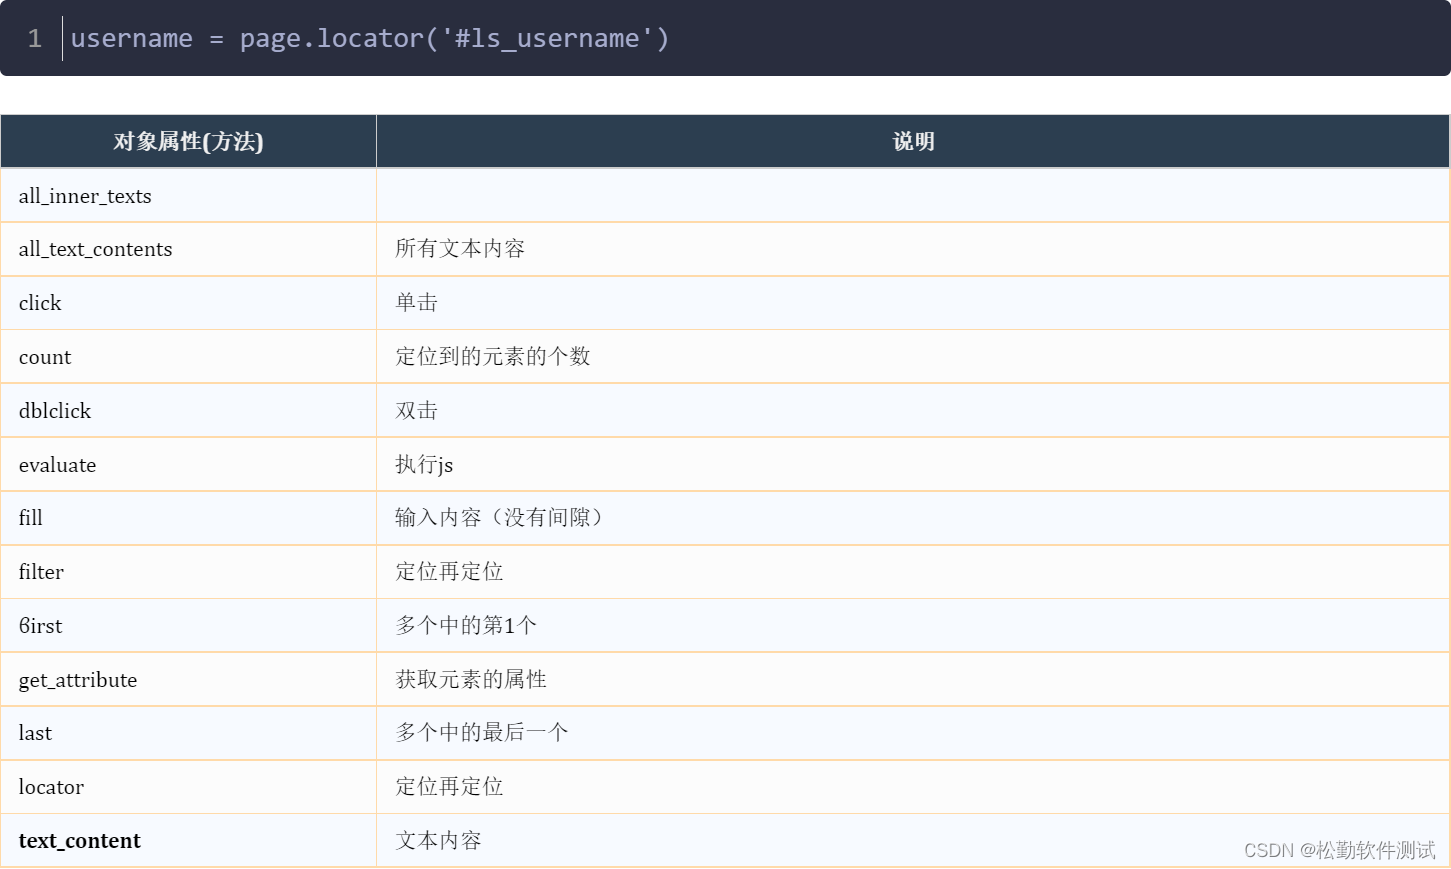
Task: Click the description 执行js
Action: pyautogui.click(x=424, y=465)
